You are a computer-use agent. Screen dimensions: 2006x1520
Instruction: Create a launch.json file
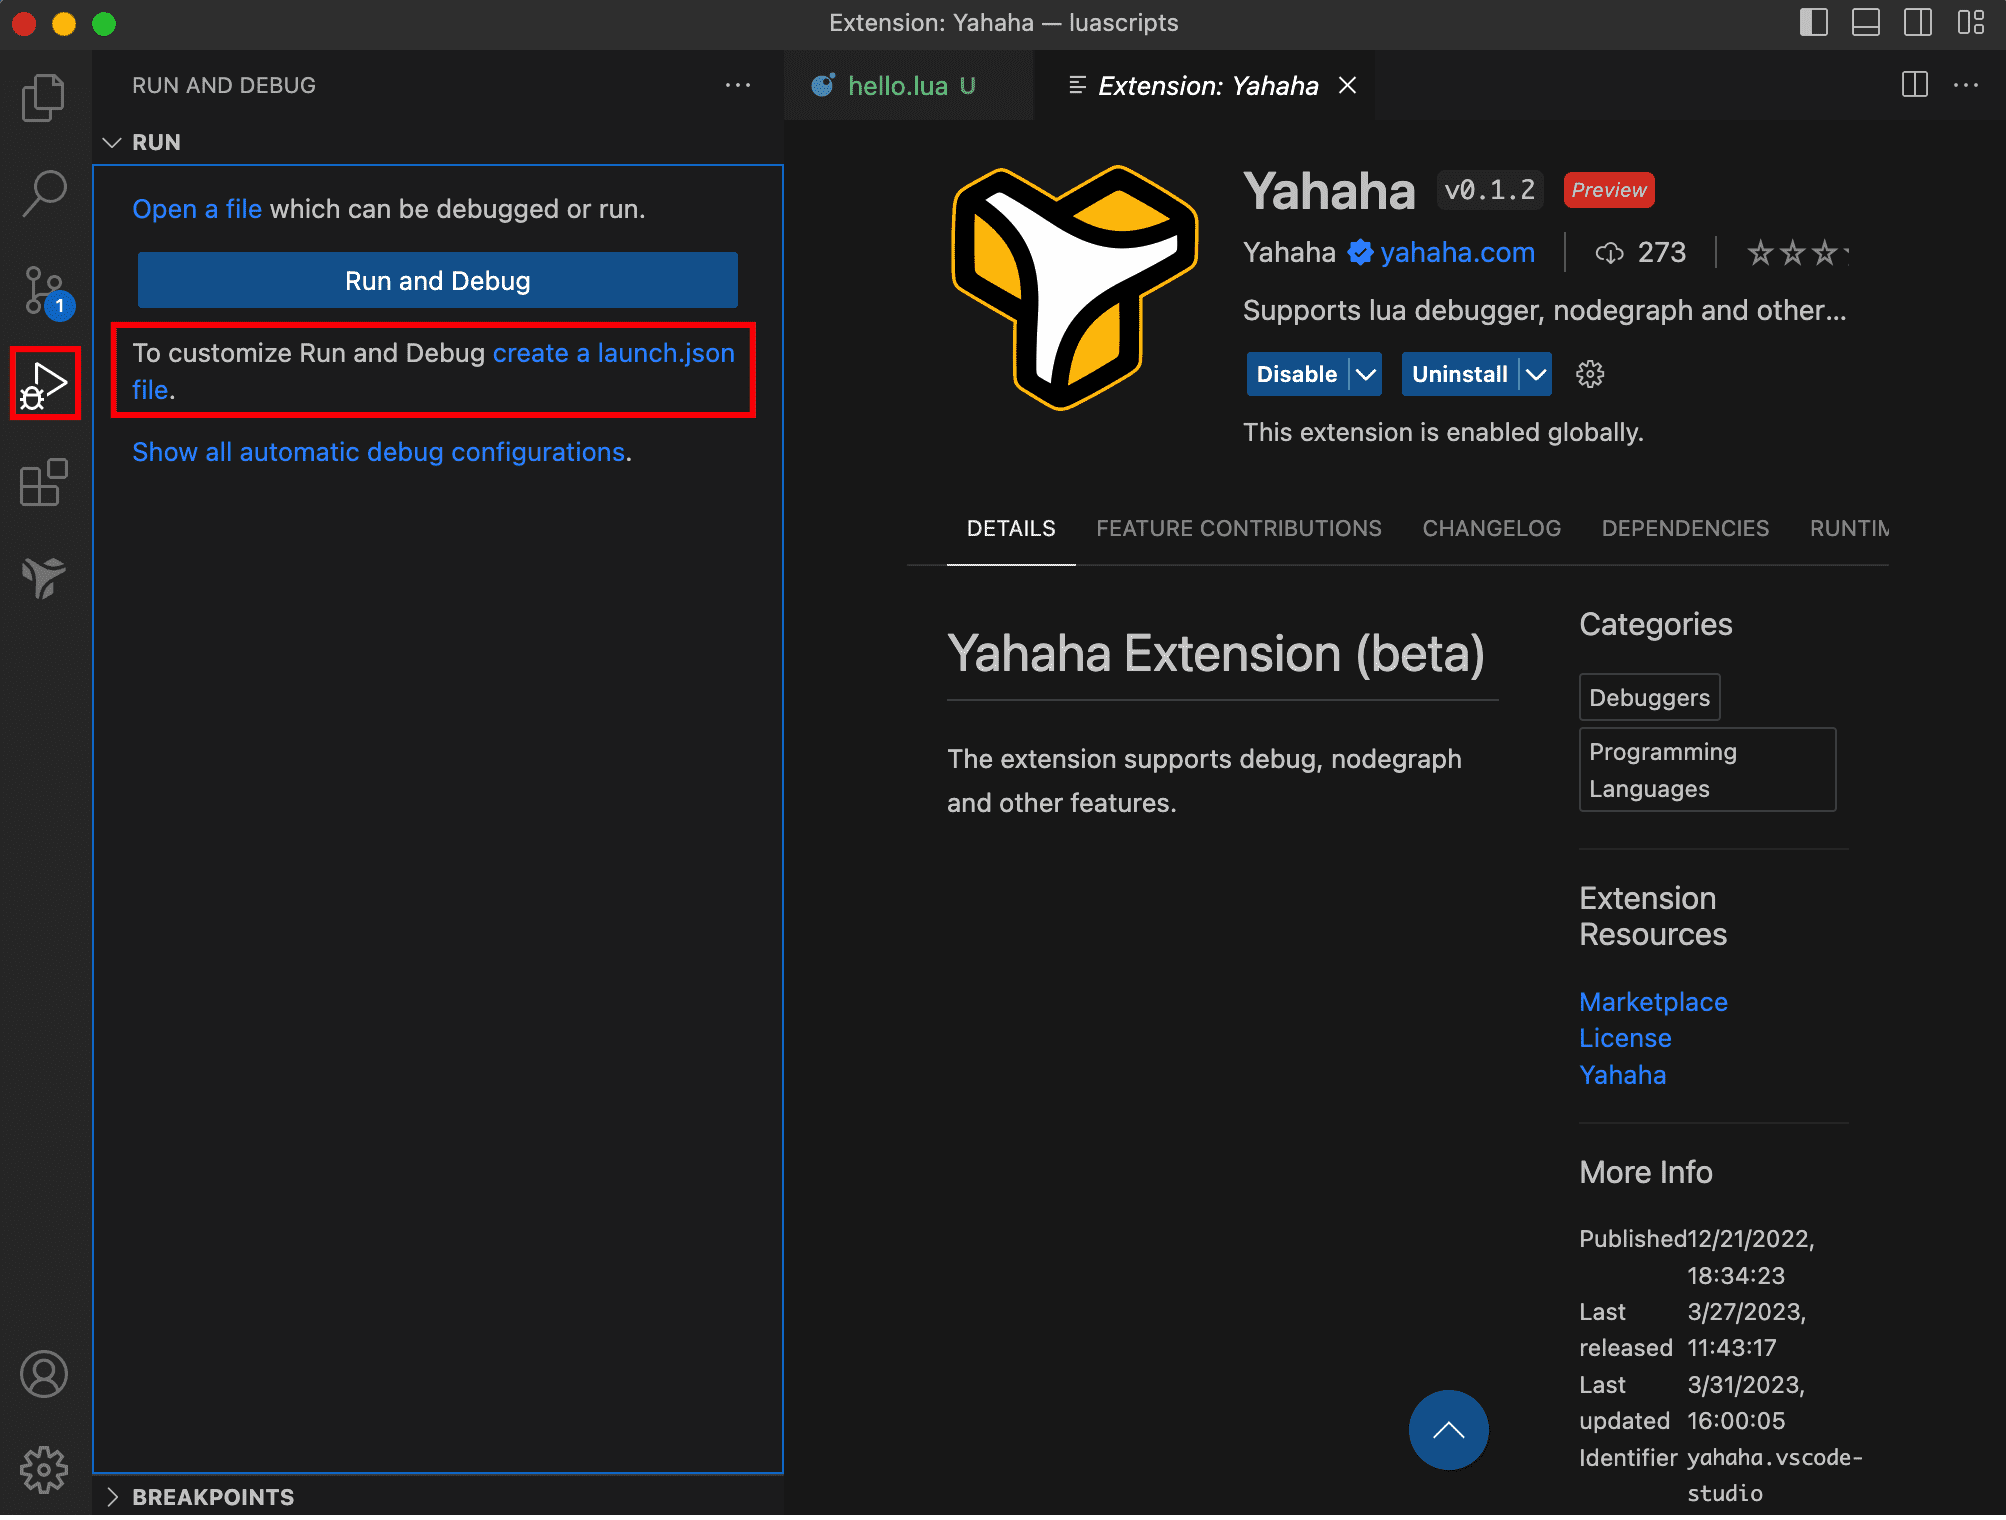click(x=612, y=352)
